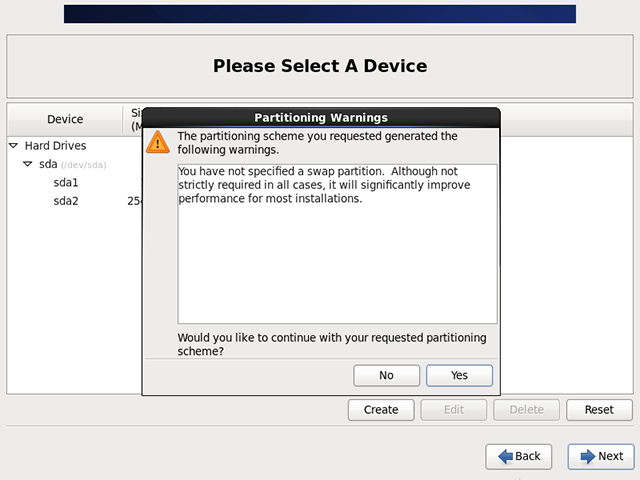Click the blue right arrow on Next
The height and width of the screenshot is (480, 640).
(x=585, y=456)
